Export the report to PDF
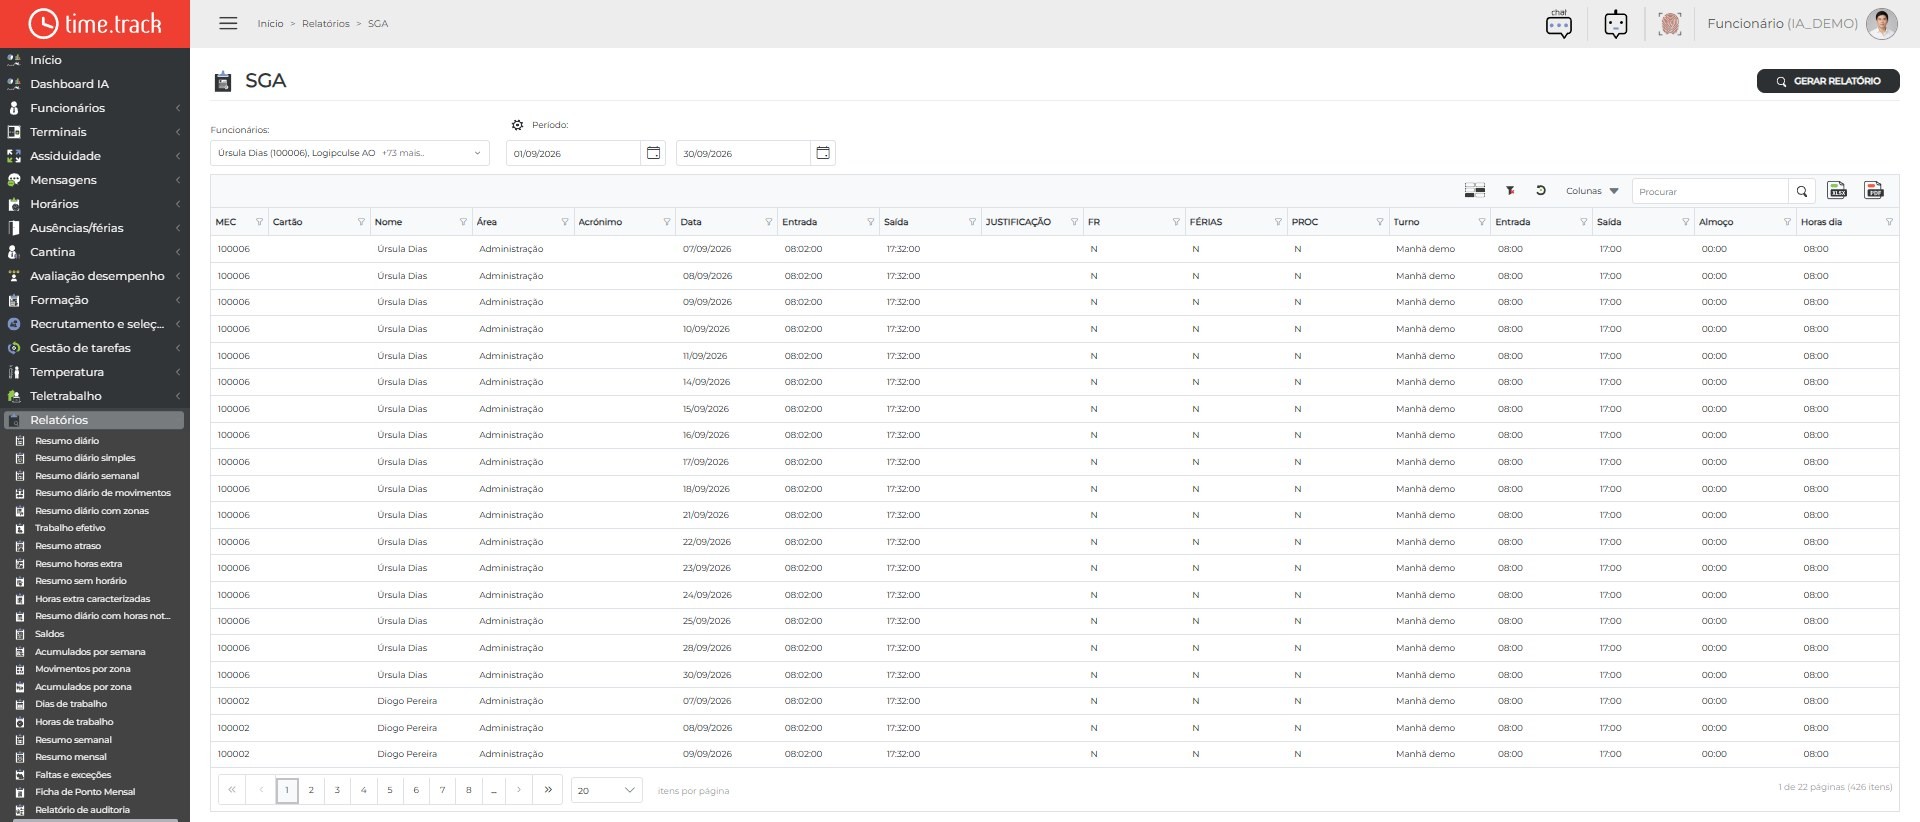The image size is (1920, 822). [x=1874, y=190]
